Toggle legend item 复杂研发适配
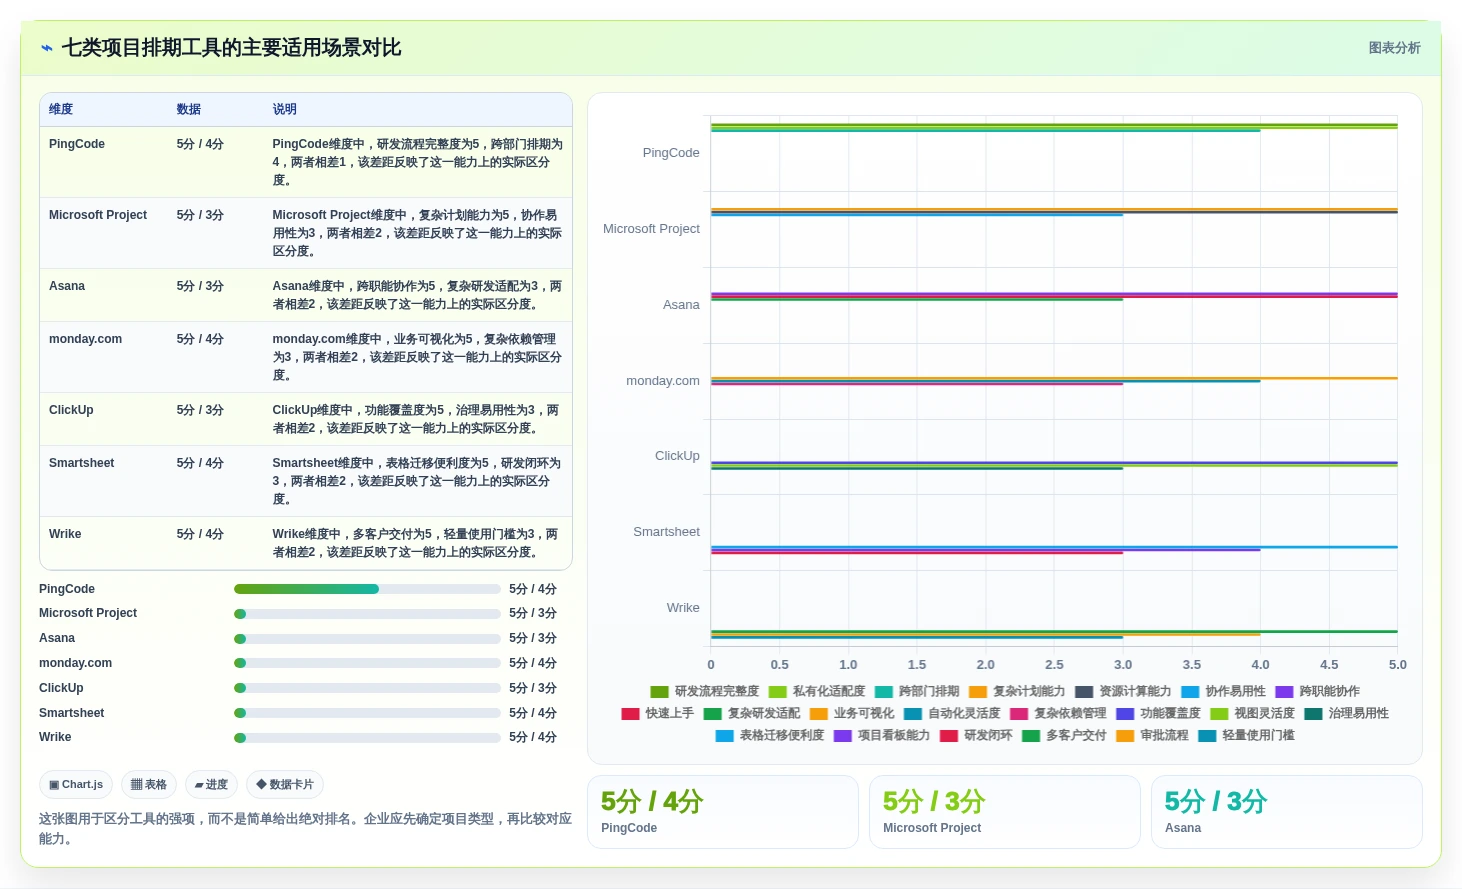 pos(752,714)
